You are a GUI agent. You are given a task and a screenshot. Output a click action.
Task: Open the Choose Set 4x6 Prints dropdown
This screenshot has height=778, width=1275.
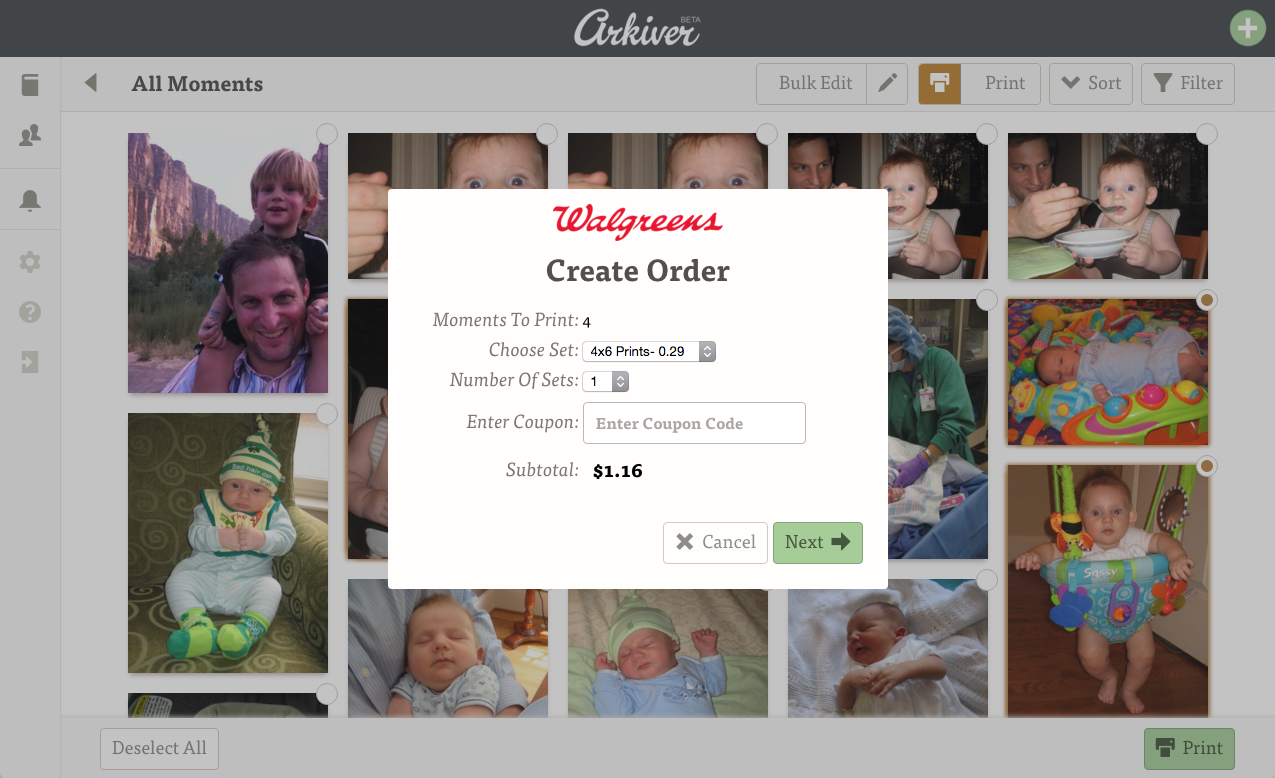[649, 351]
